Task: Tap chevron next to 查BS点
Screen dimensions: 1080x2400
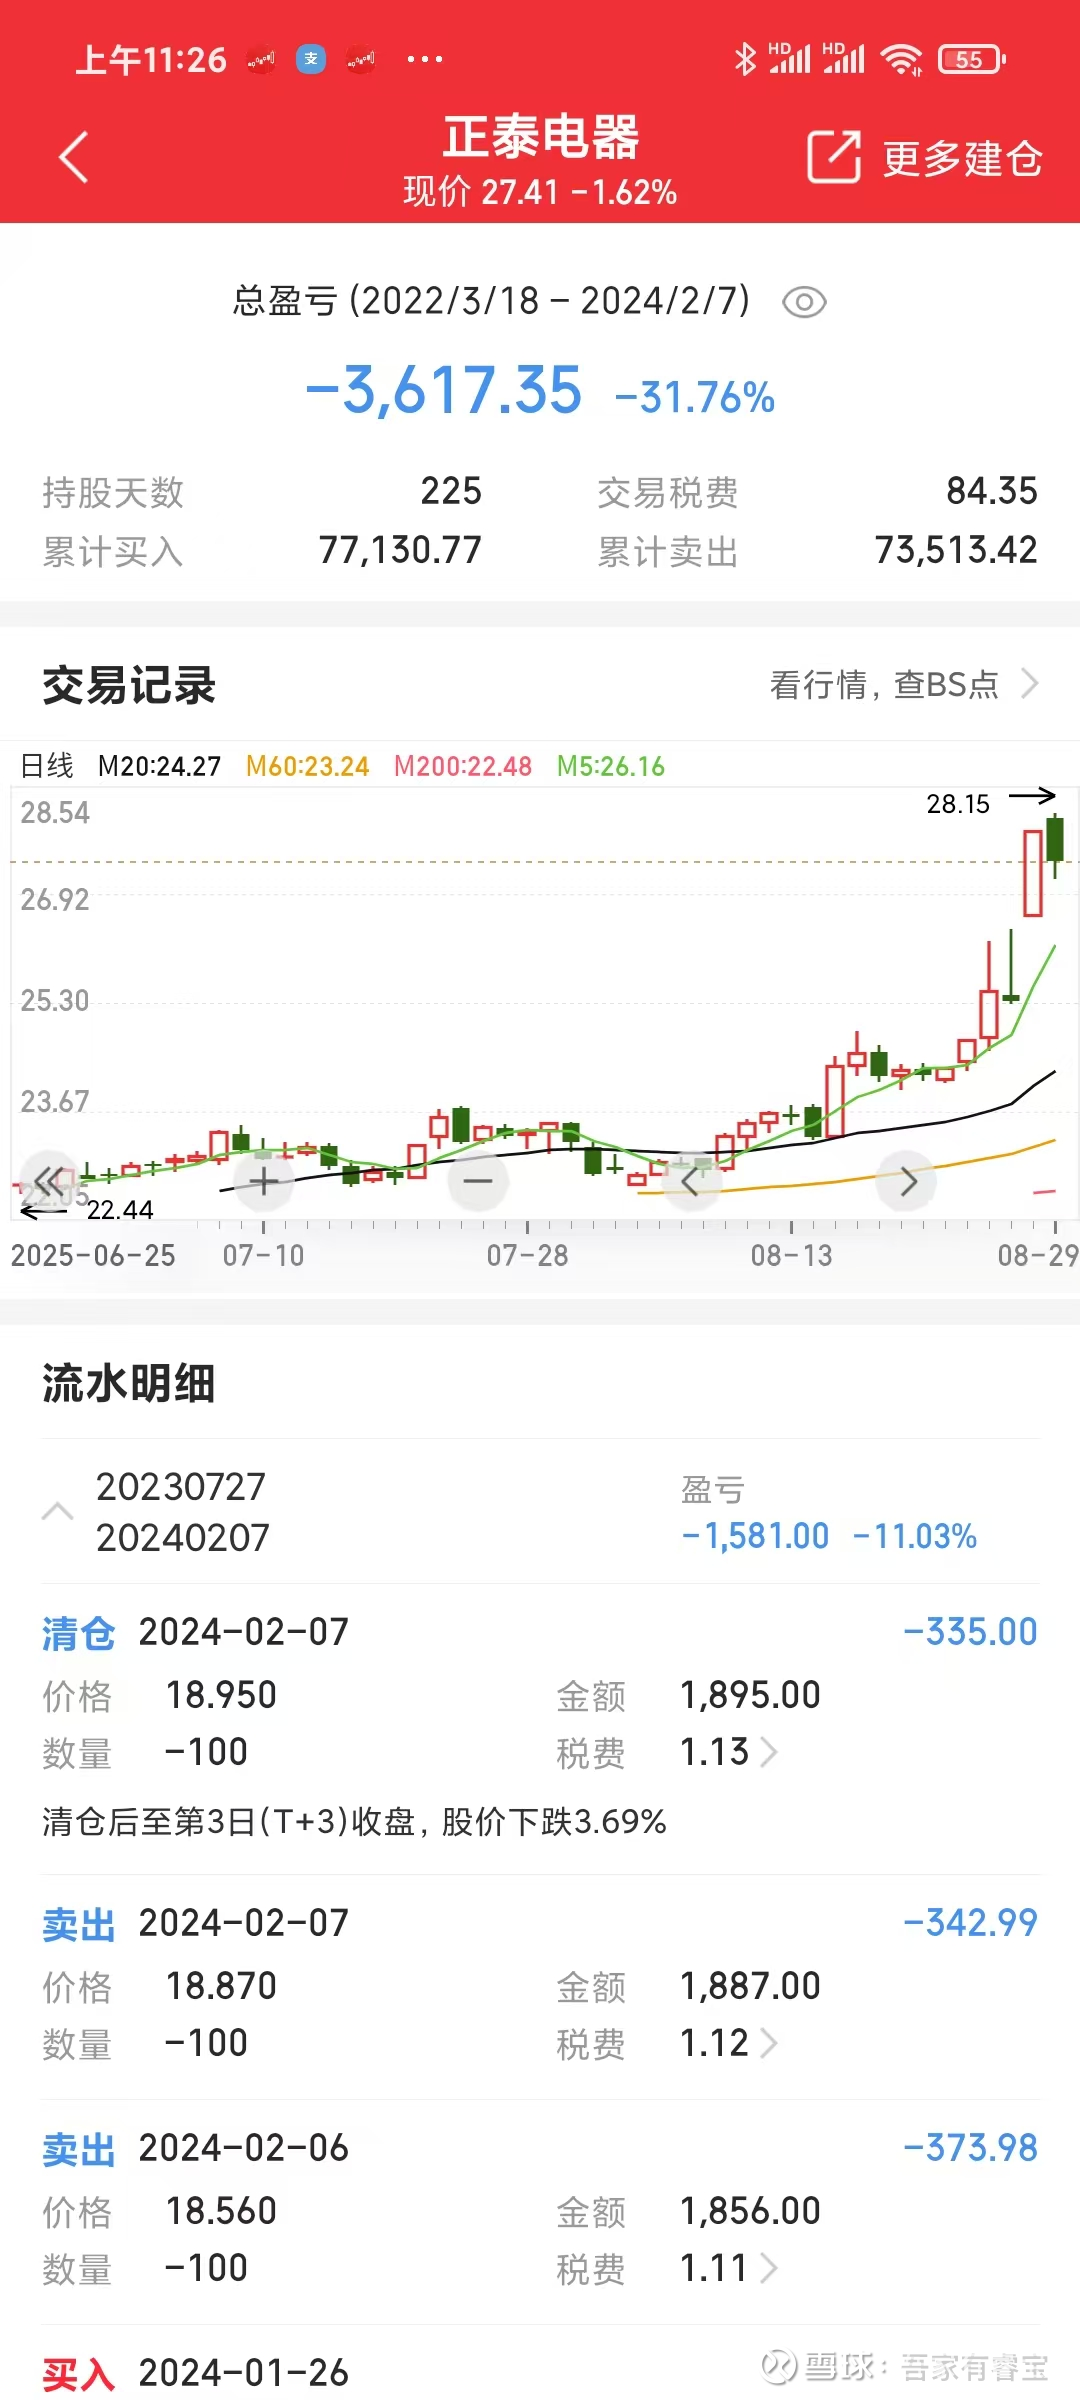Action: pos(1030,685)
